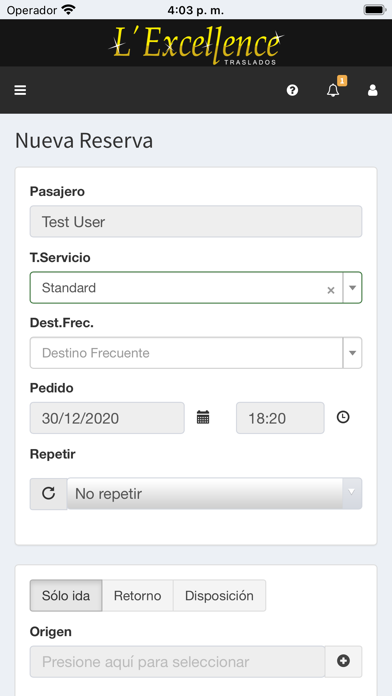Select the Disposición trip option
The width and height of the screenshot is (392, 696).
coord(219,595)
